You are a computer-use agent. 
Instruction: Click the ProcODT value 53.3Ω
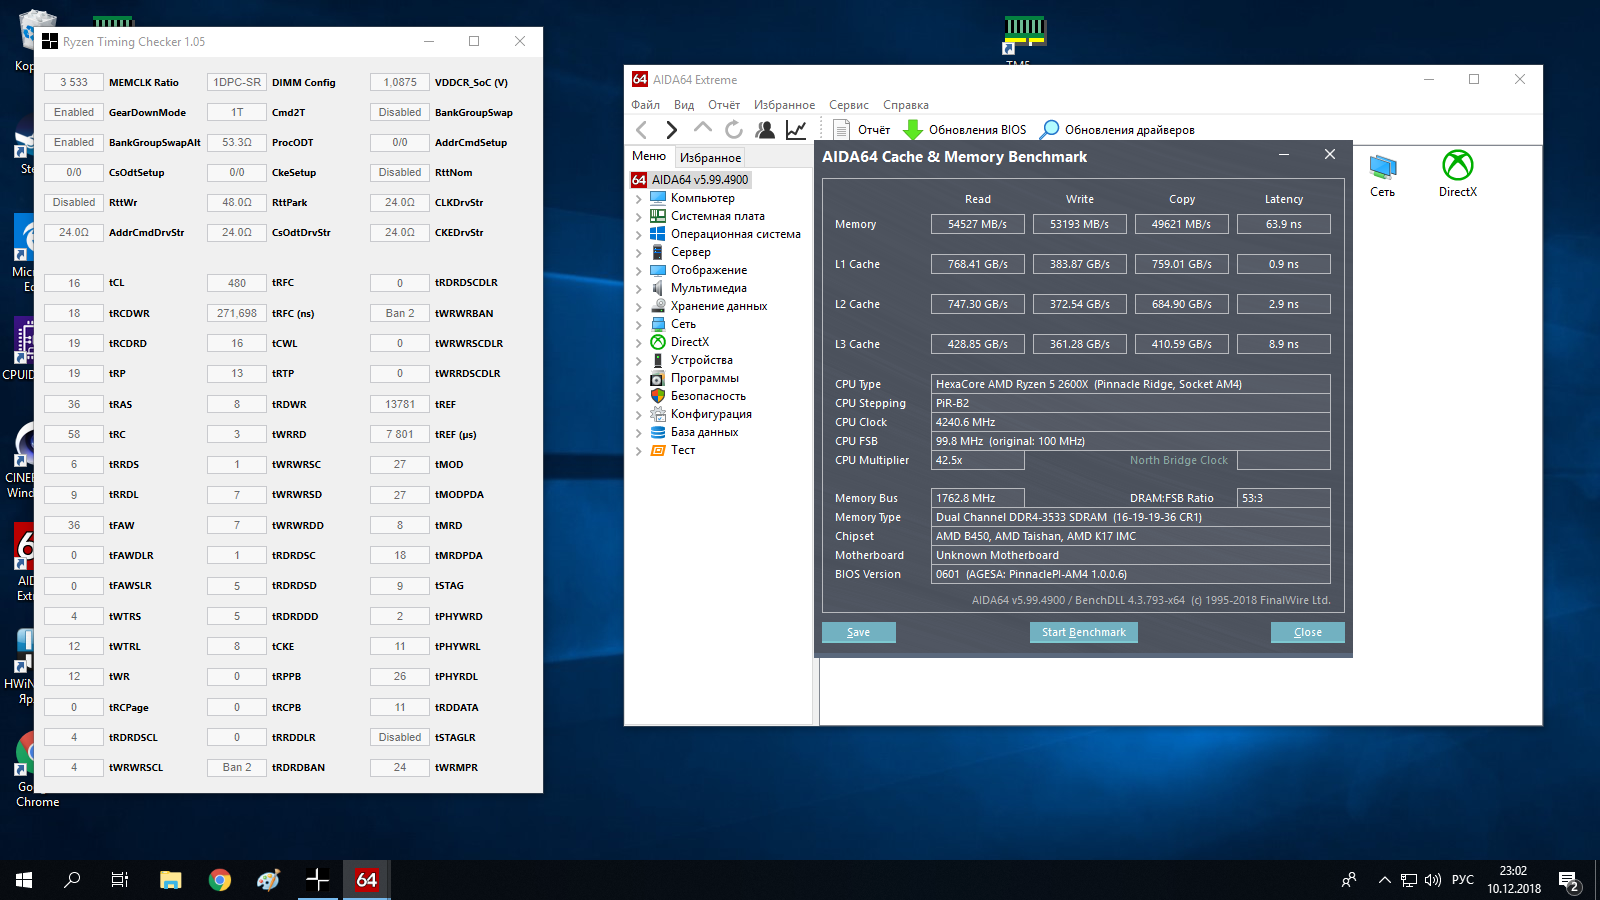point(237,142)
